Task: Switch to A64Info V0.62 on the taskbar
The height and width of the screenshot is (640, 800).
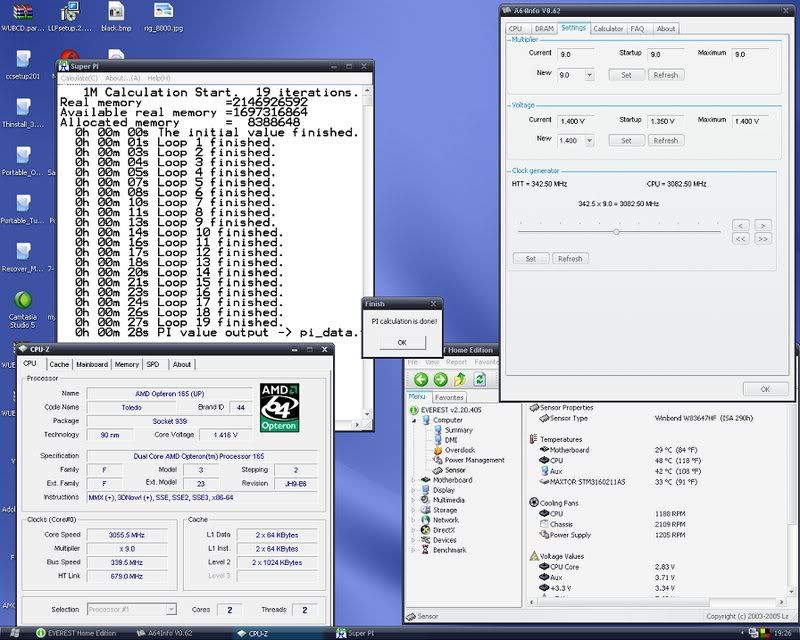Action: [x=165, y=633]
